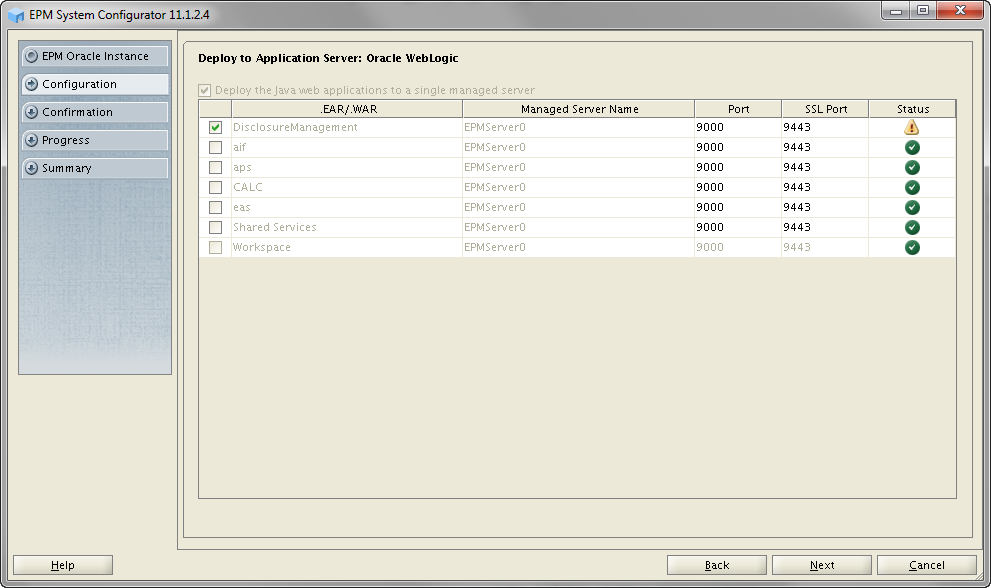
Task: Click the EPM Configurator title bar app icon
Action: (x=16, y=15)
